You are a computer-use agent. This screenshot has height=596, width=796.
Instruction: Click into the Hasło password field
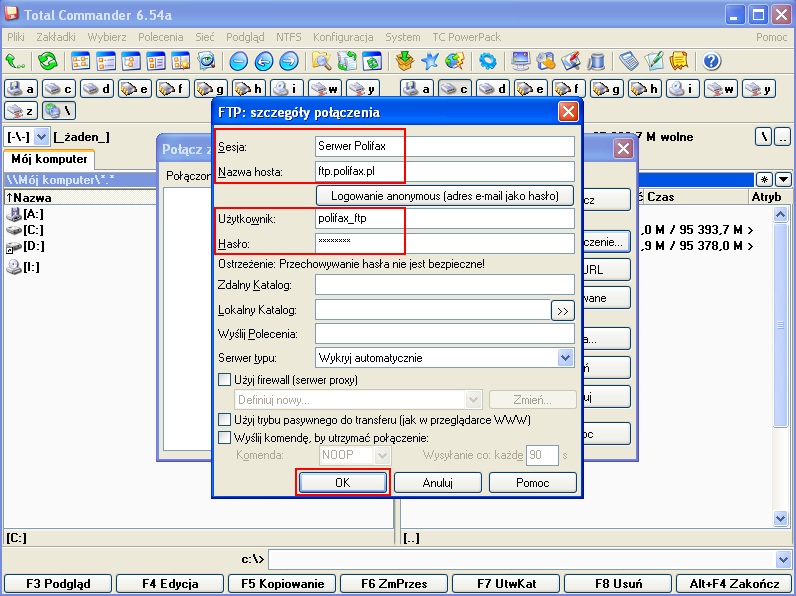tap(445, 243)
